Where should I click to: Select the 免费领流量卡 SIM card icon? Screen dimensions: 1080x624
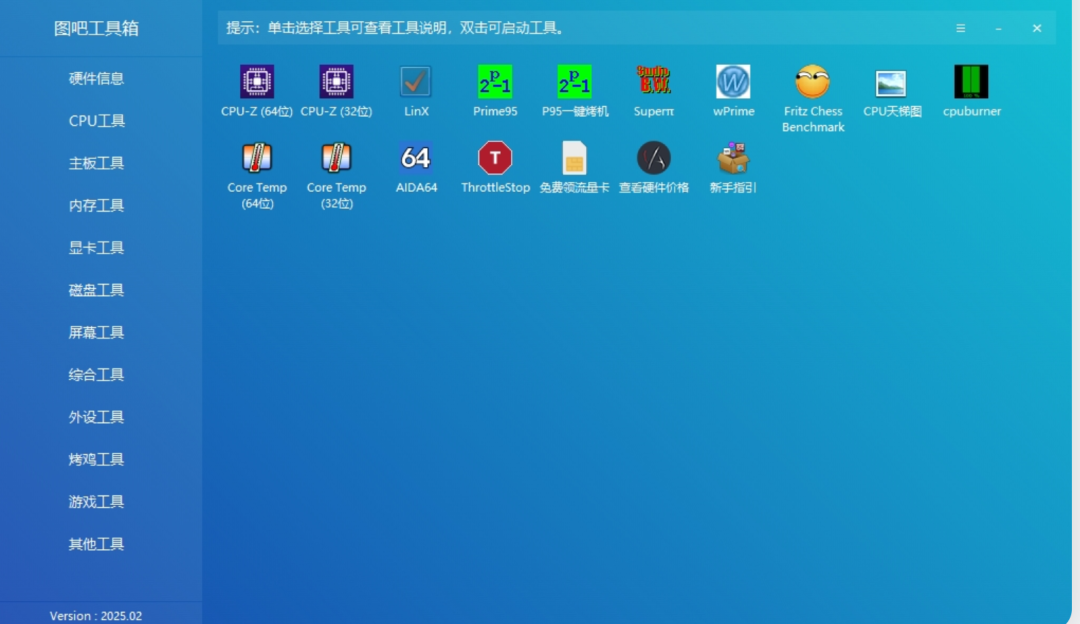point(574,158)
